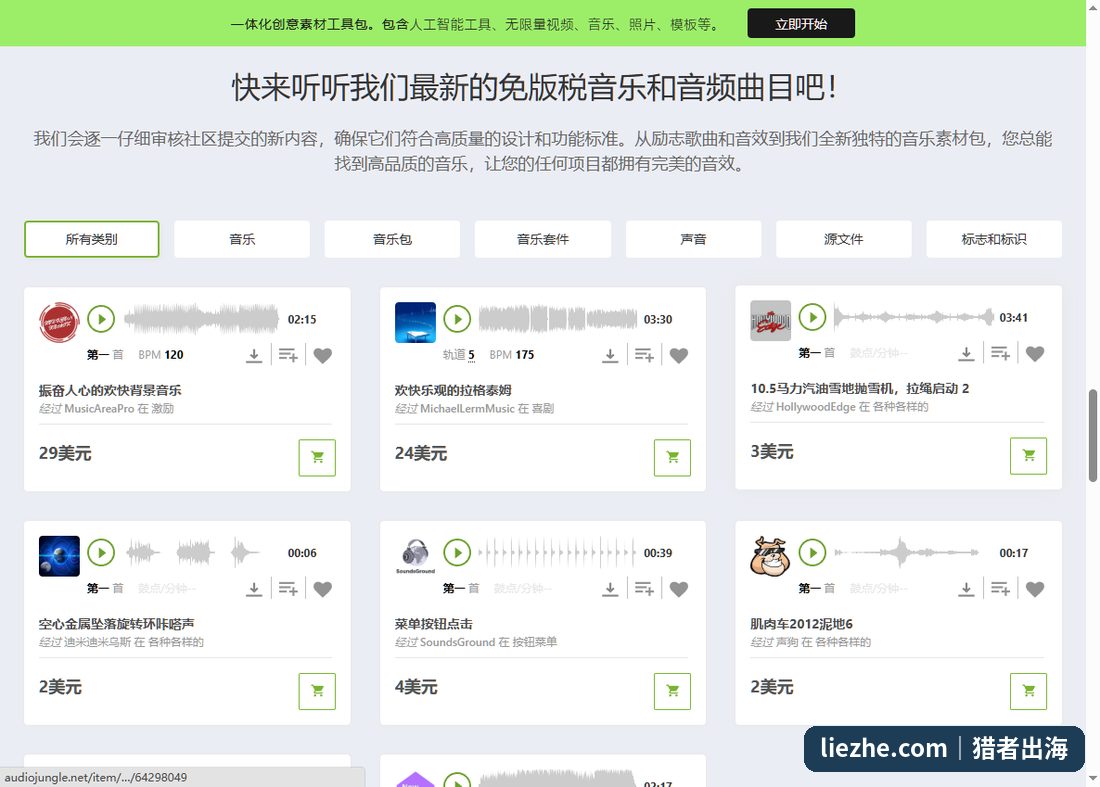Favorite the 欢快乐观的拉格泰姆 track
The image size is (1100, 787).
(679, 356)
